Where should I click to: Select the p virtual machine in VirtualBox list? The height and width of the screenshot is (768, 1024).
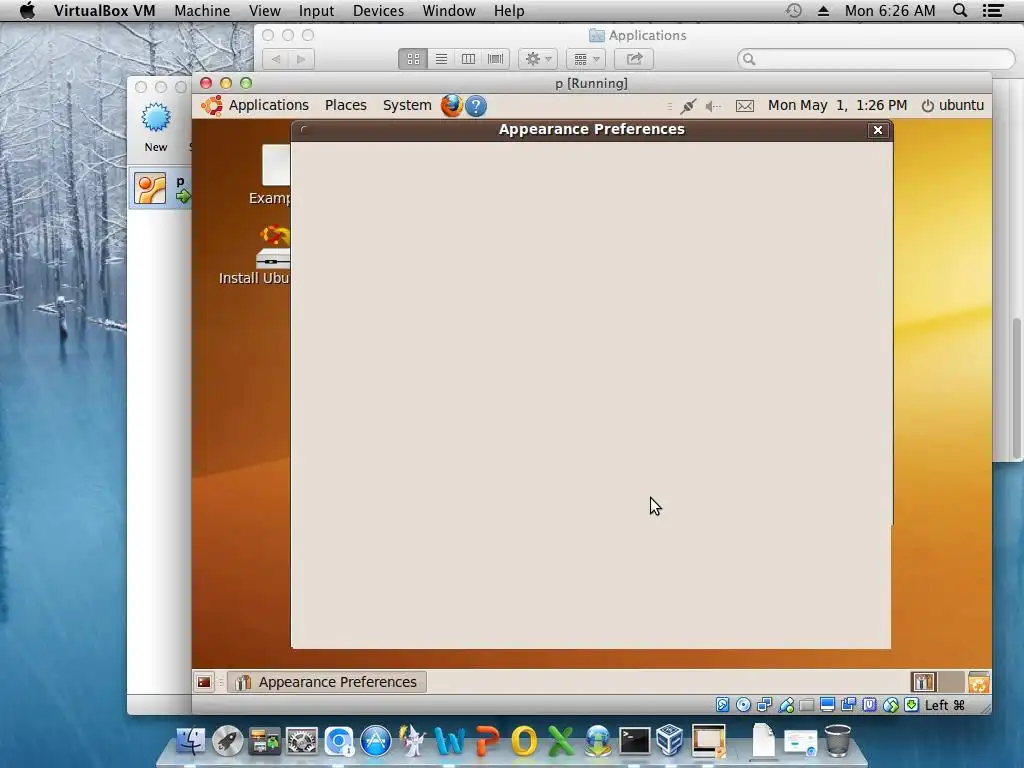click(x=161, y=189)
